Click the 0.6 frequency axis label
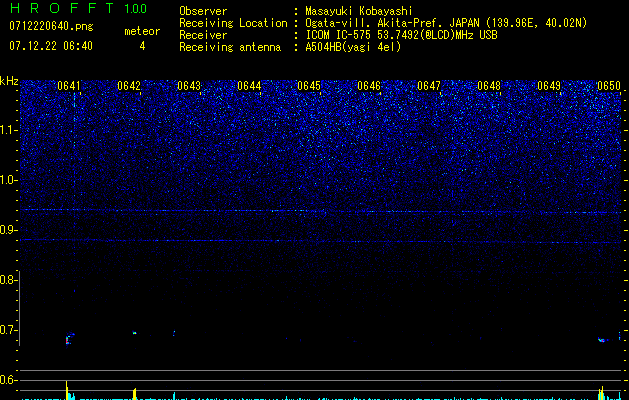Viewport: 629px width, 400px height. click(x=7, y=380)
